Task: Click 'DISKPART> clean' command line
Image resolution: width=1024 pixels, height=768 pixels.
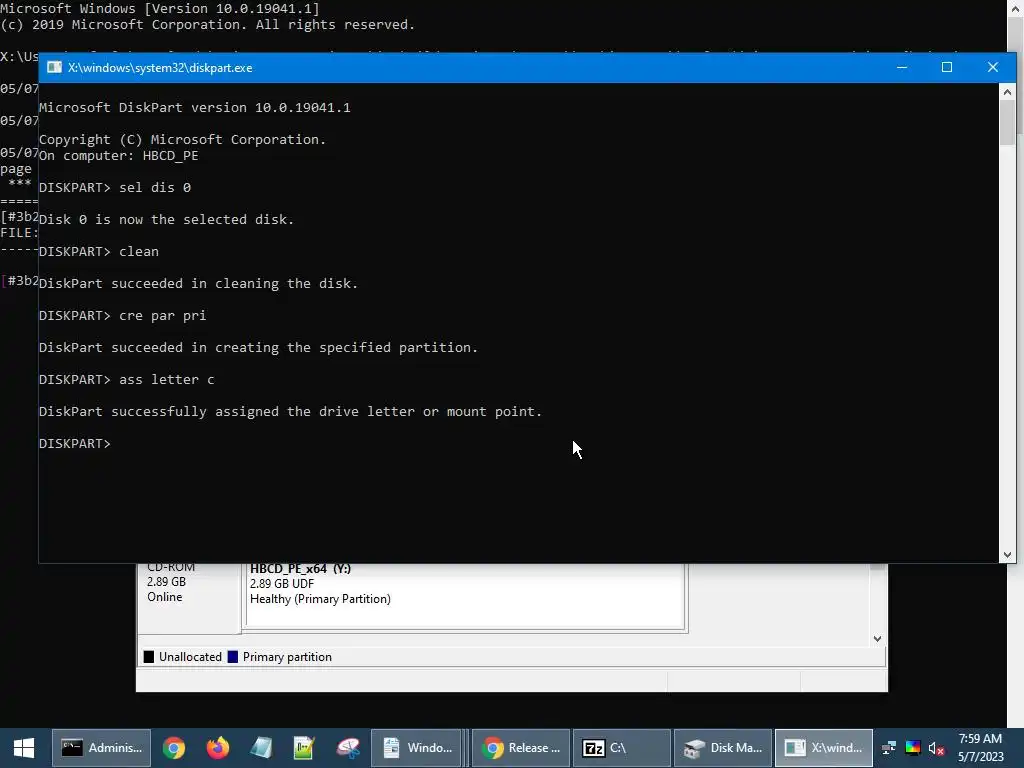Action: point(99,251)
